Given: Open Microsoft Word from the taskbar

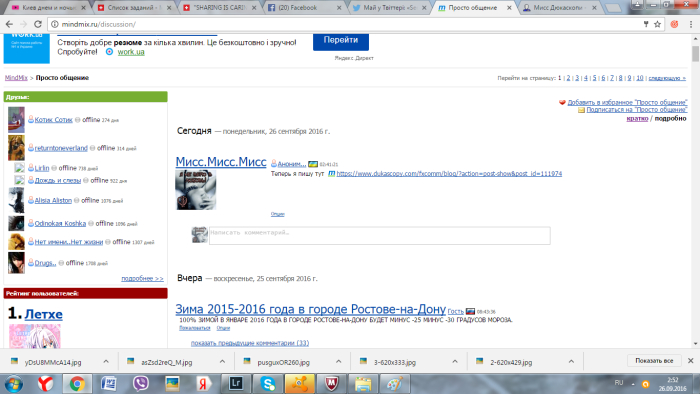Looking at the screenshot, I should coord(109,383).
